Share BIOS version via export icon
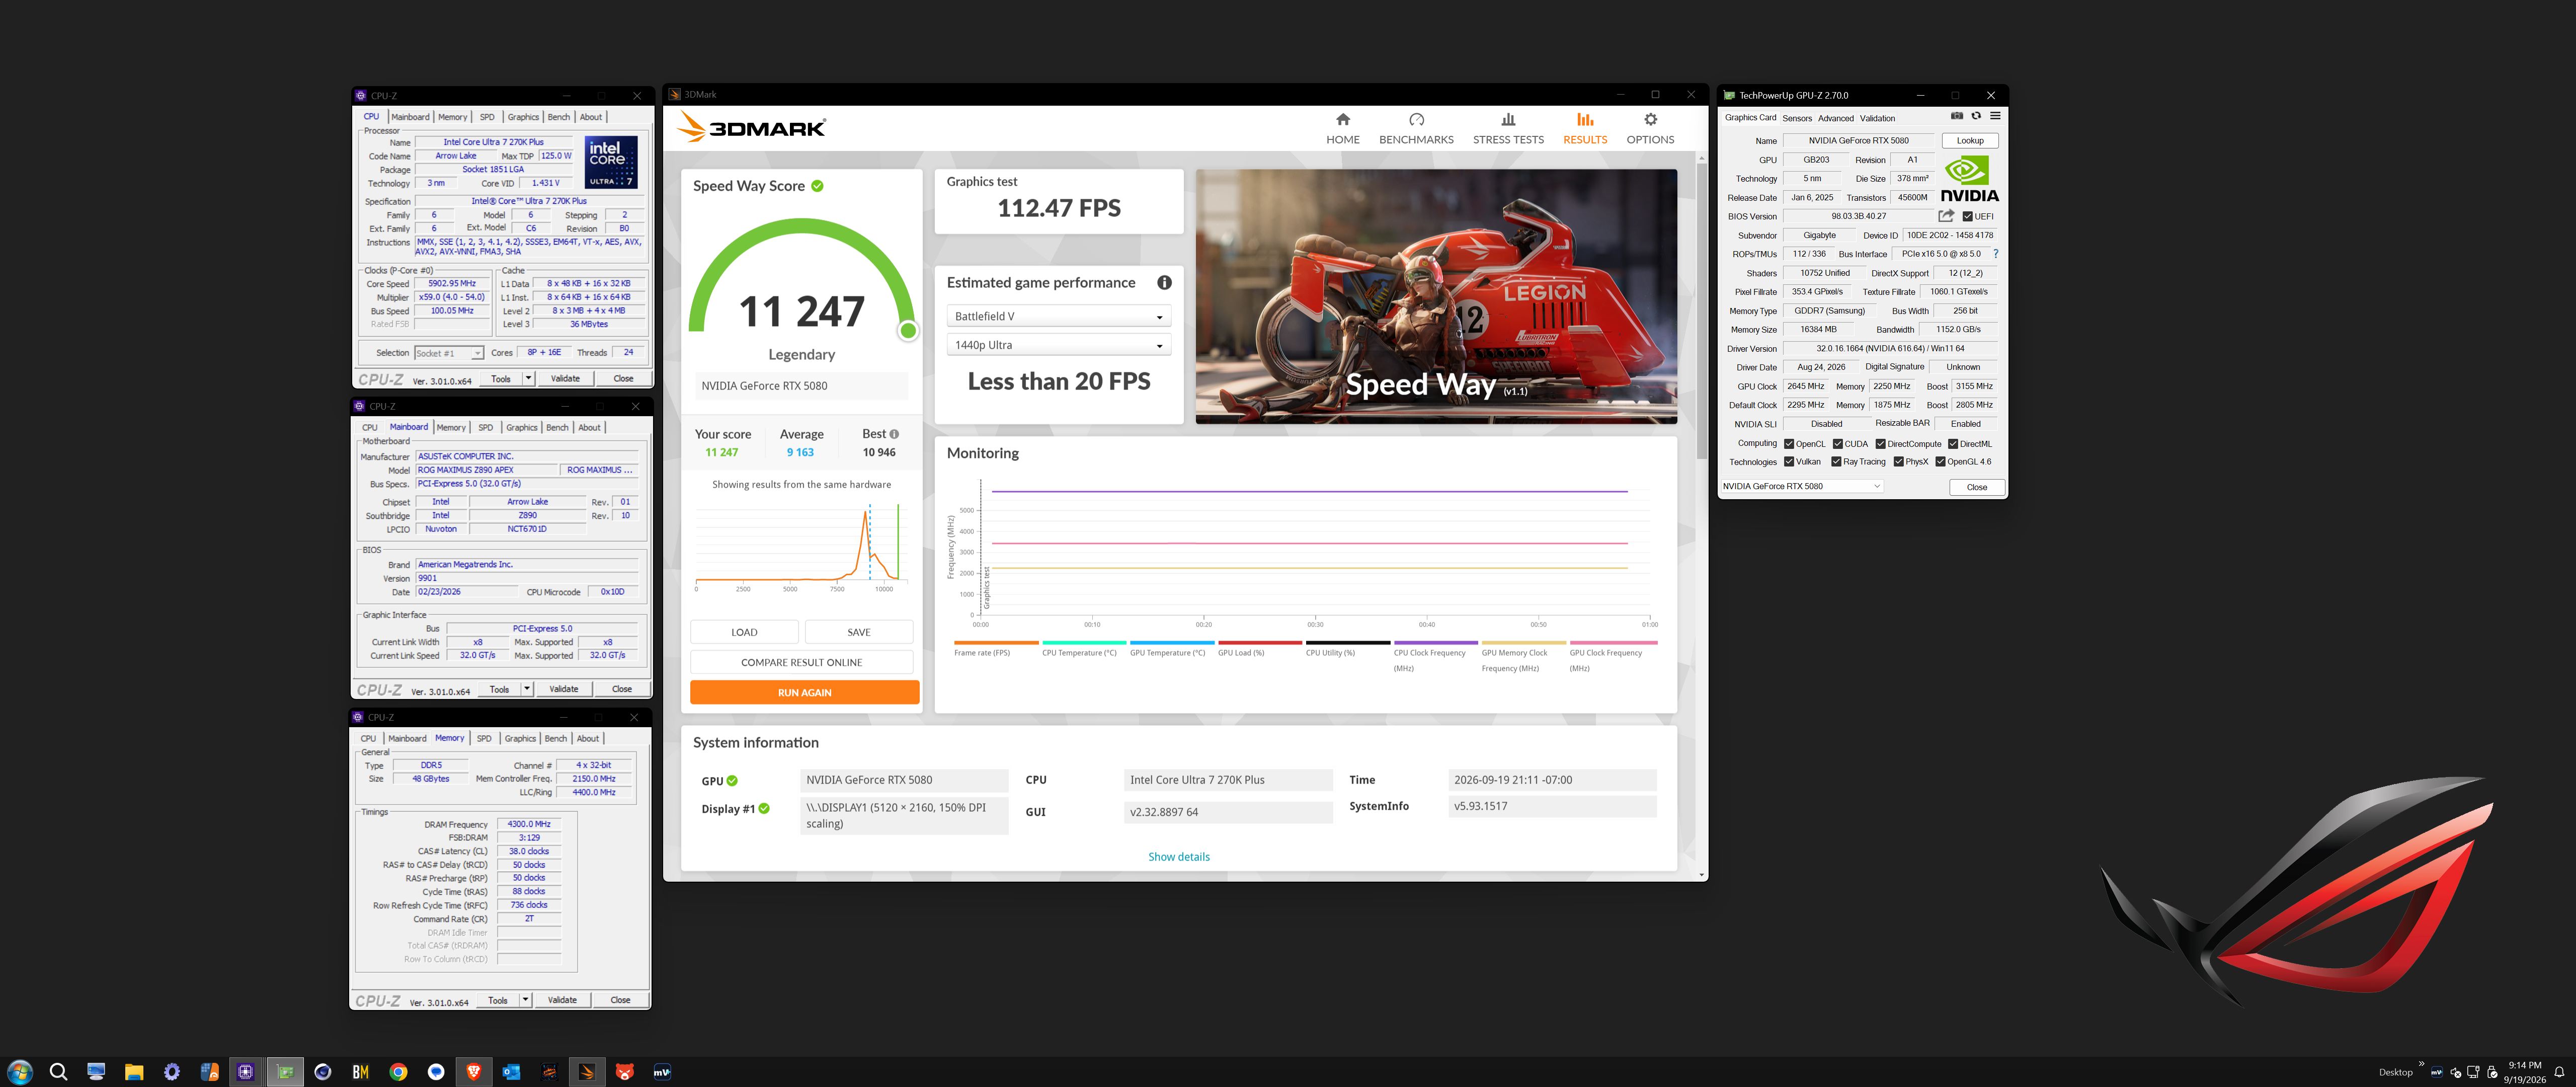2576x1087 pixels. point(1946,216)
